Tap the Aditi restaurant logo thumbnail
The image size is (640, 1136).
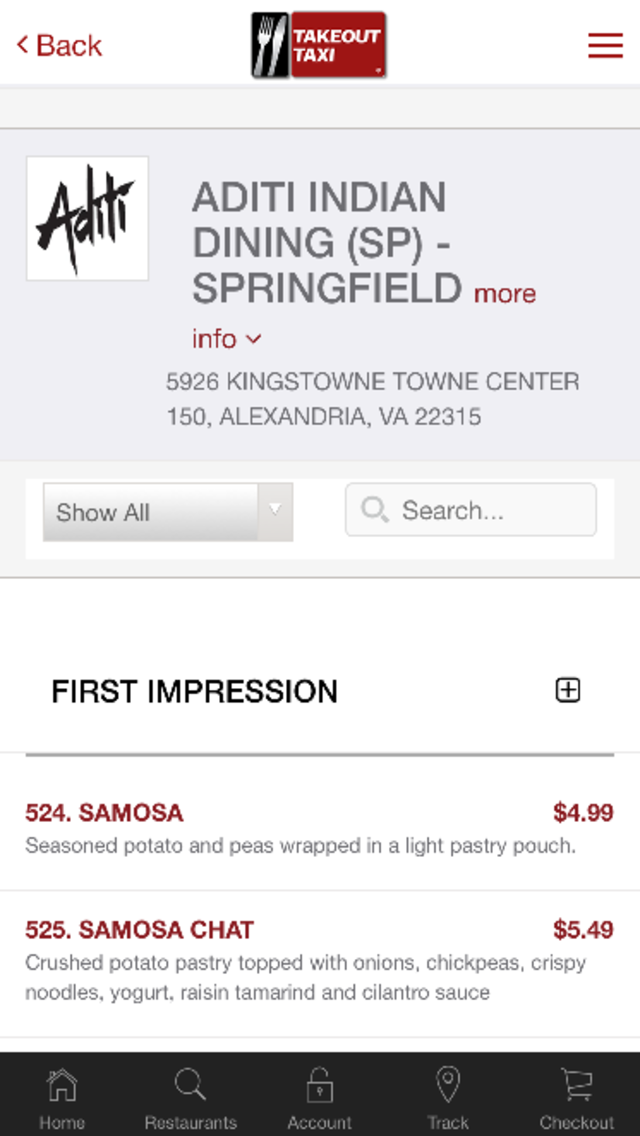(88, 218)
